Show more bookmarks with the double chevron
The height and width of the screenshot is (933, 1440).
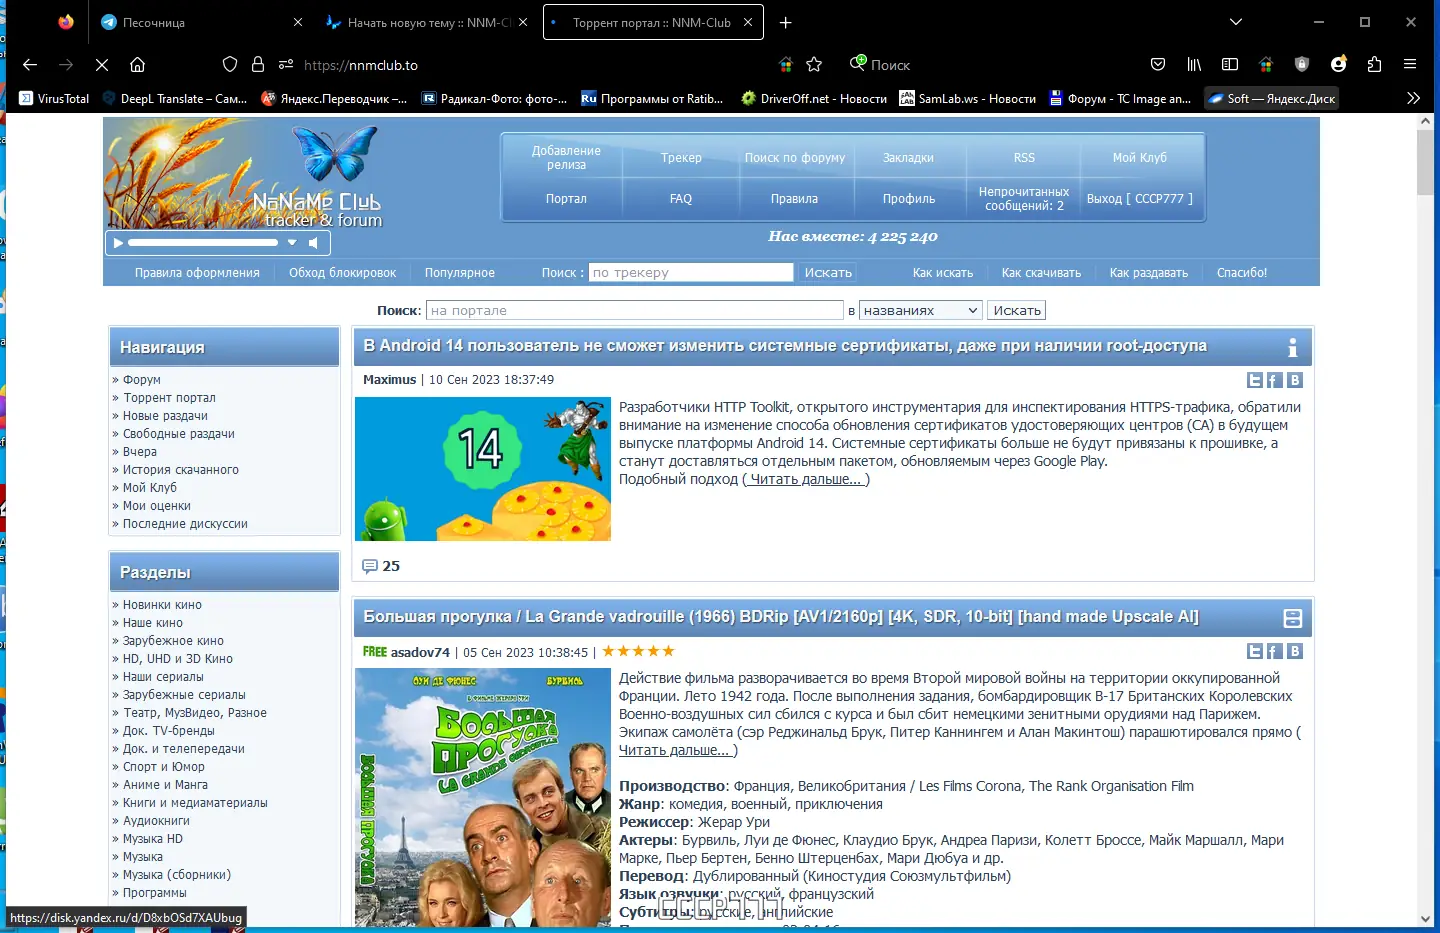[x=1413, y=98]
